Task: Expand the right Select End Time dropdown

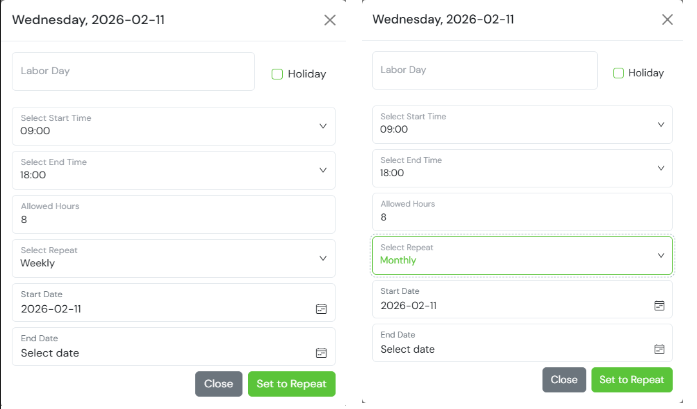Action: (x=522, y=168)
